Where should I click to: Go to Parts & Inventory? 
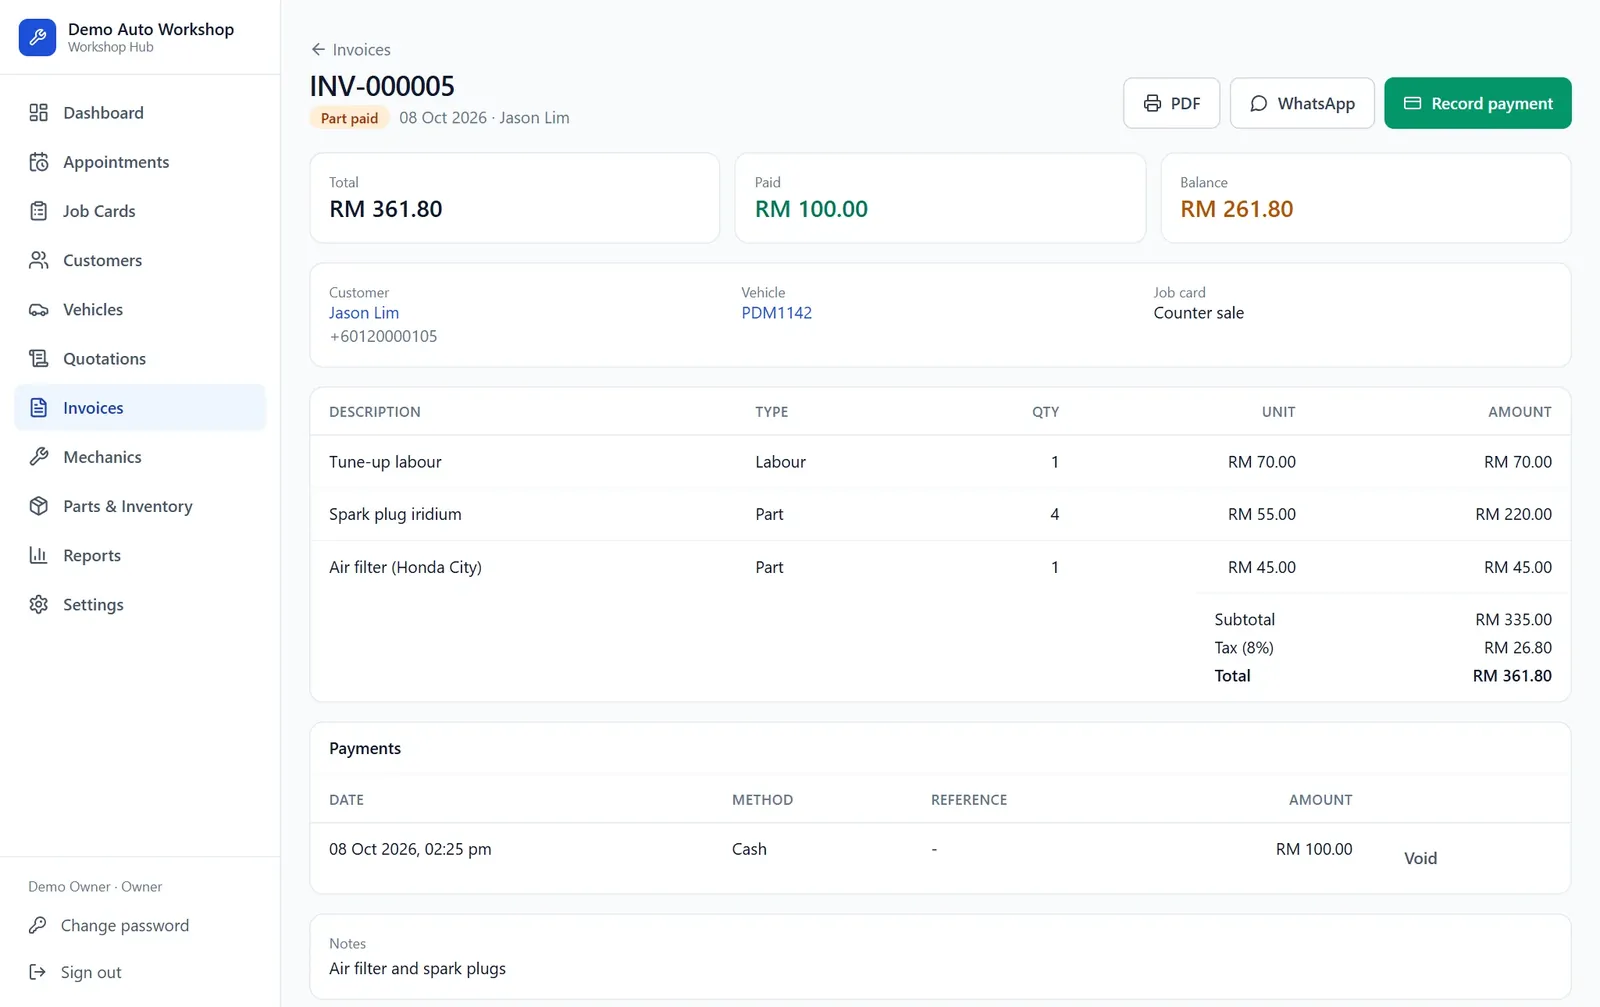140,506
